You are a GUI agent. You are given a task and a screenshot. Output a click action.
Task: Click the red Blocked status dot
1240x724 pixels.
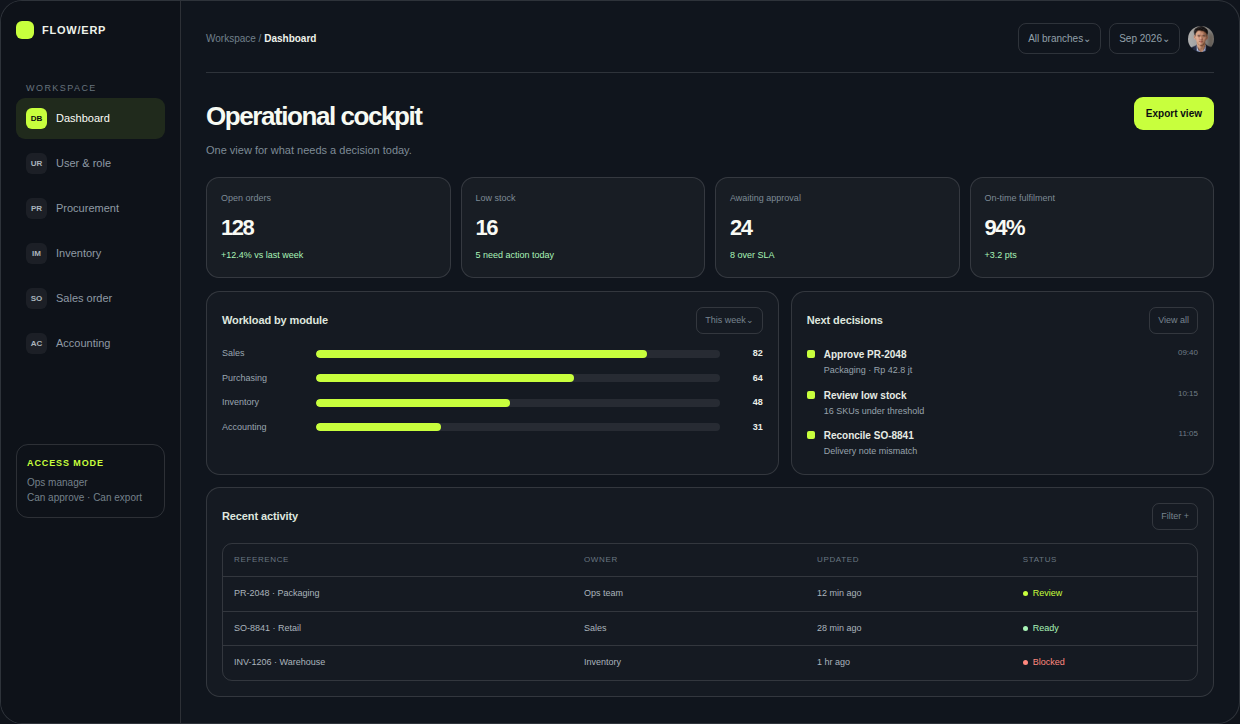1025,662
